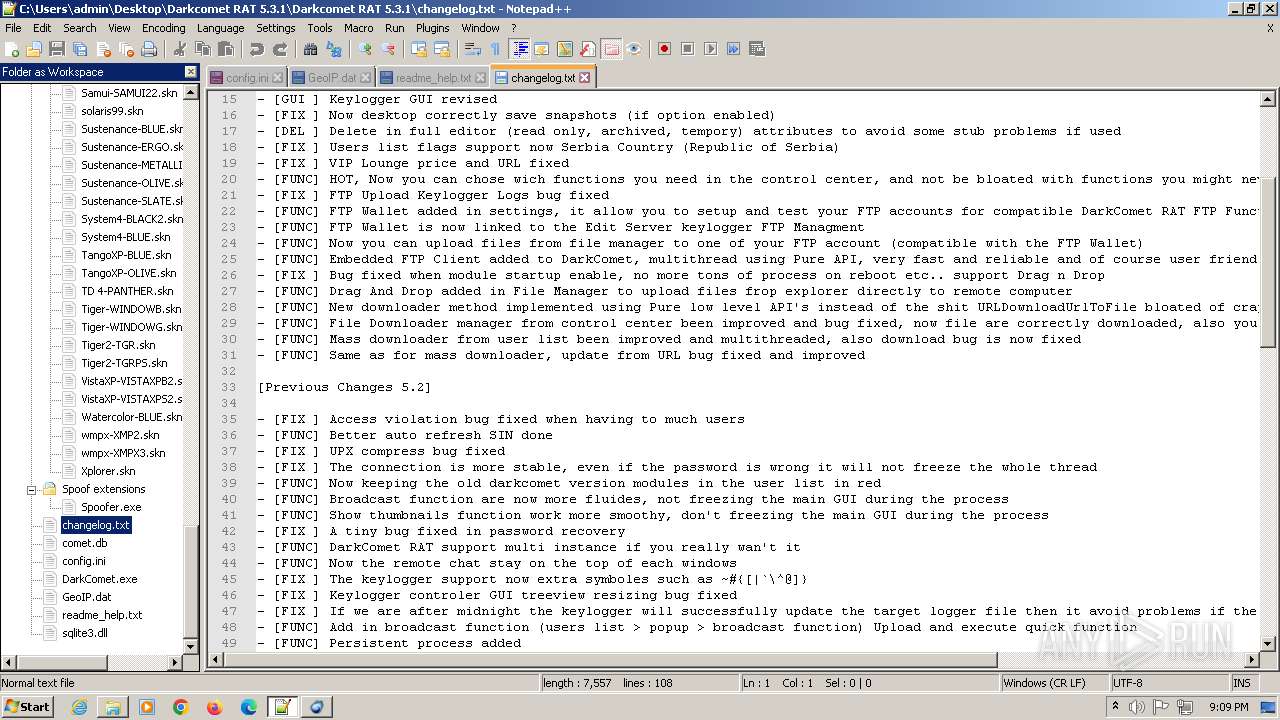Open the Plugins menu
The width and height of the screenshot is (1280, 720).
tap(433, 28)
